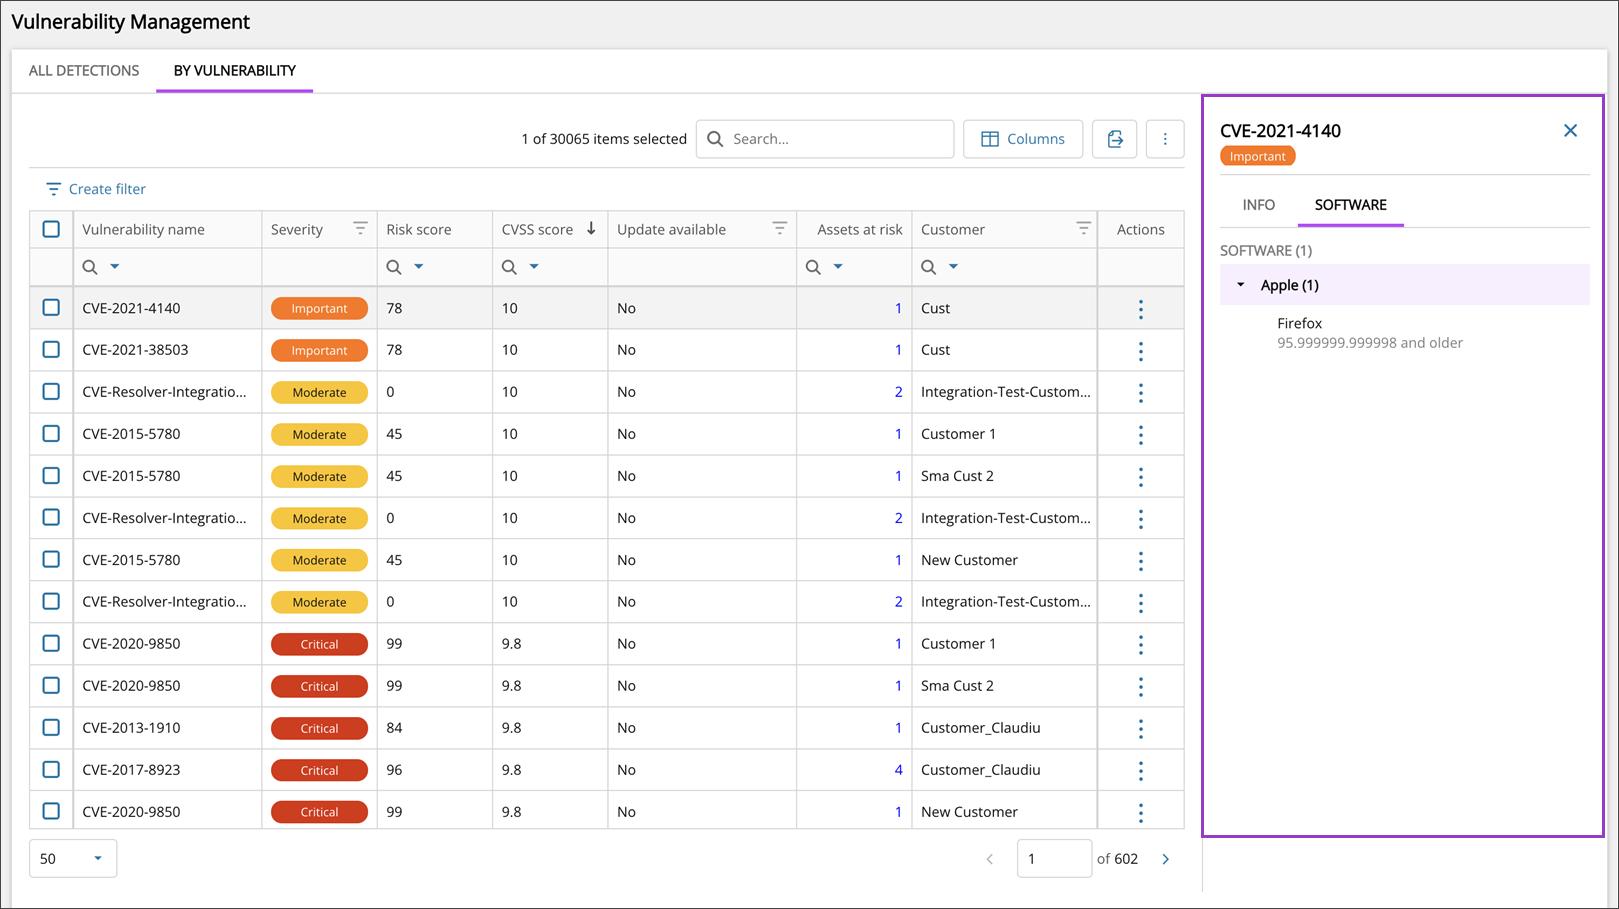Select the CVE-2017-8923 row checkbox

tap(51, 770)
